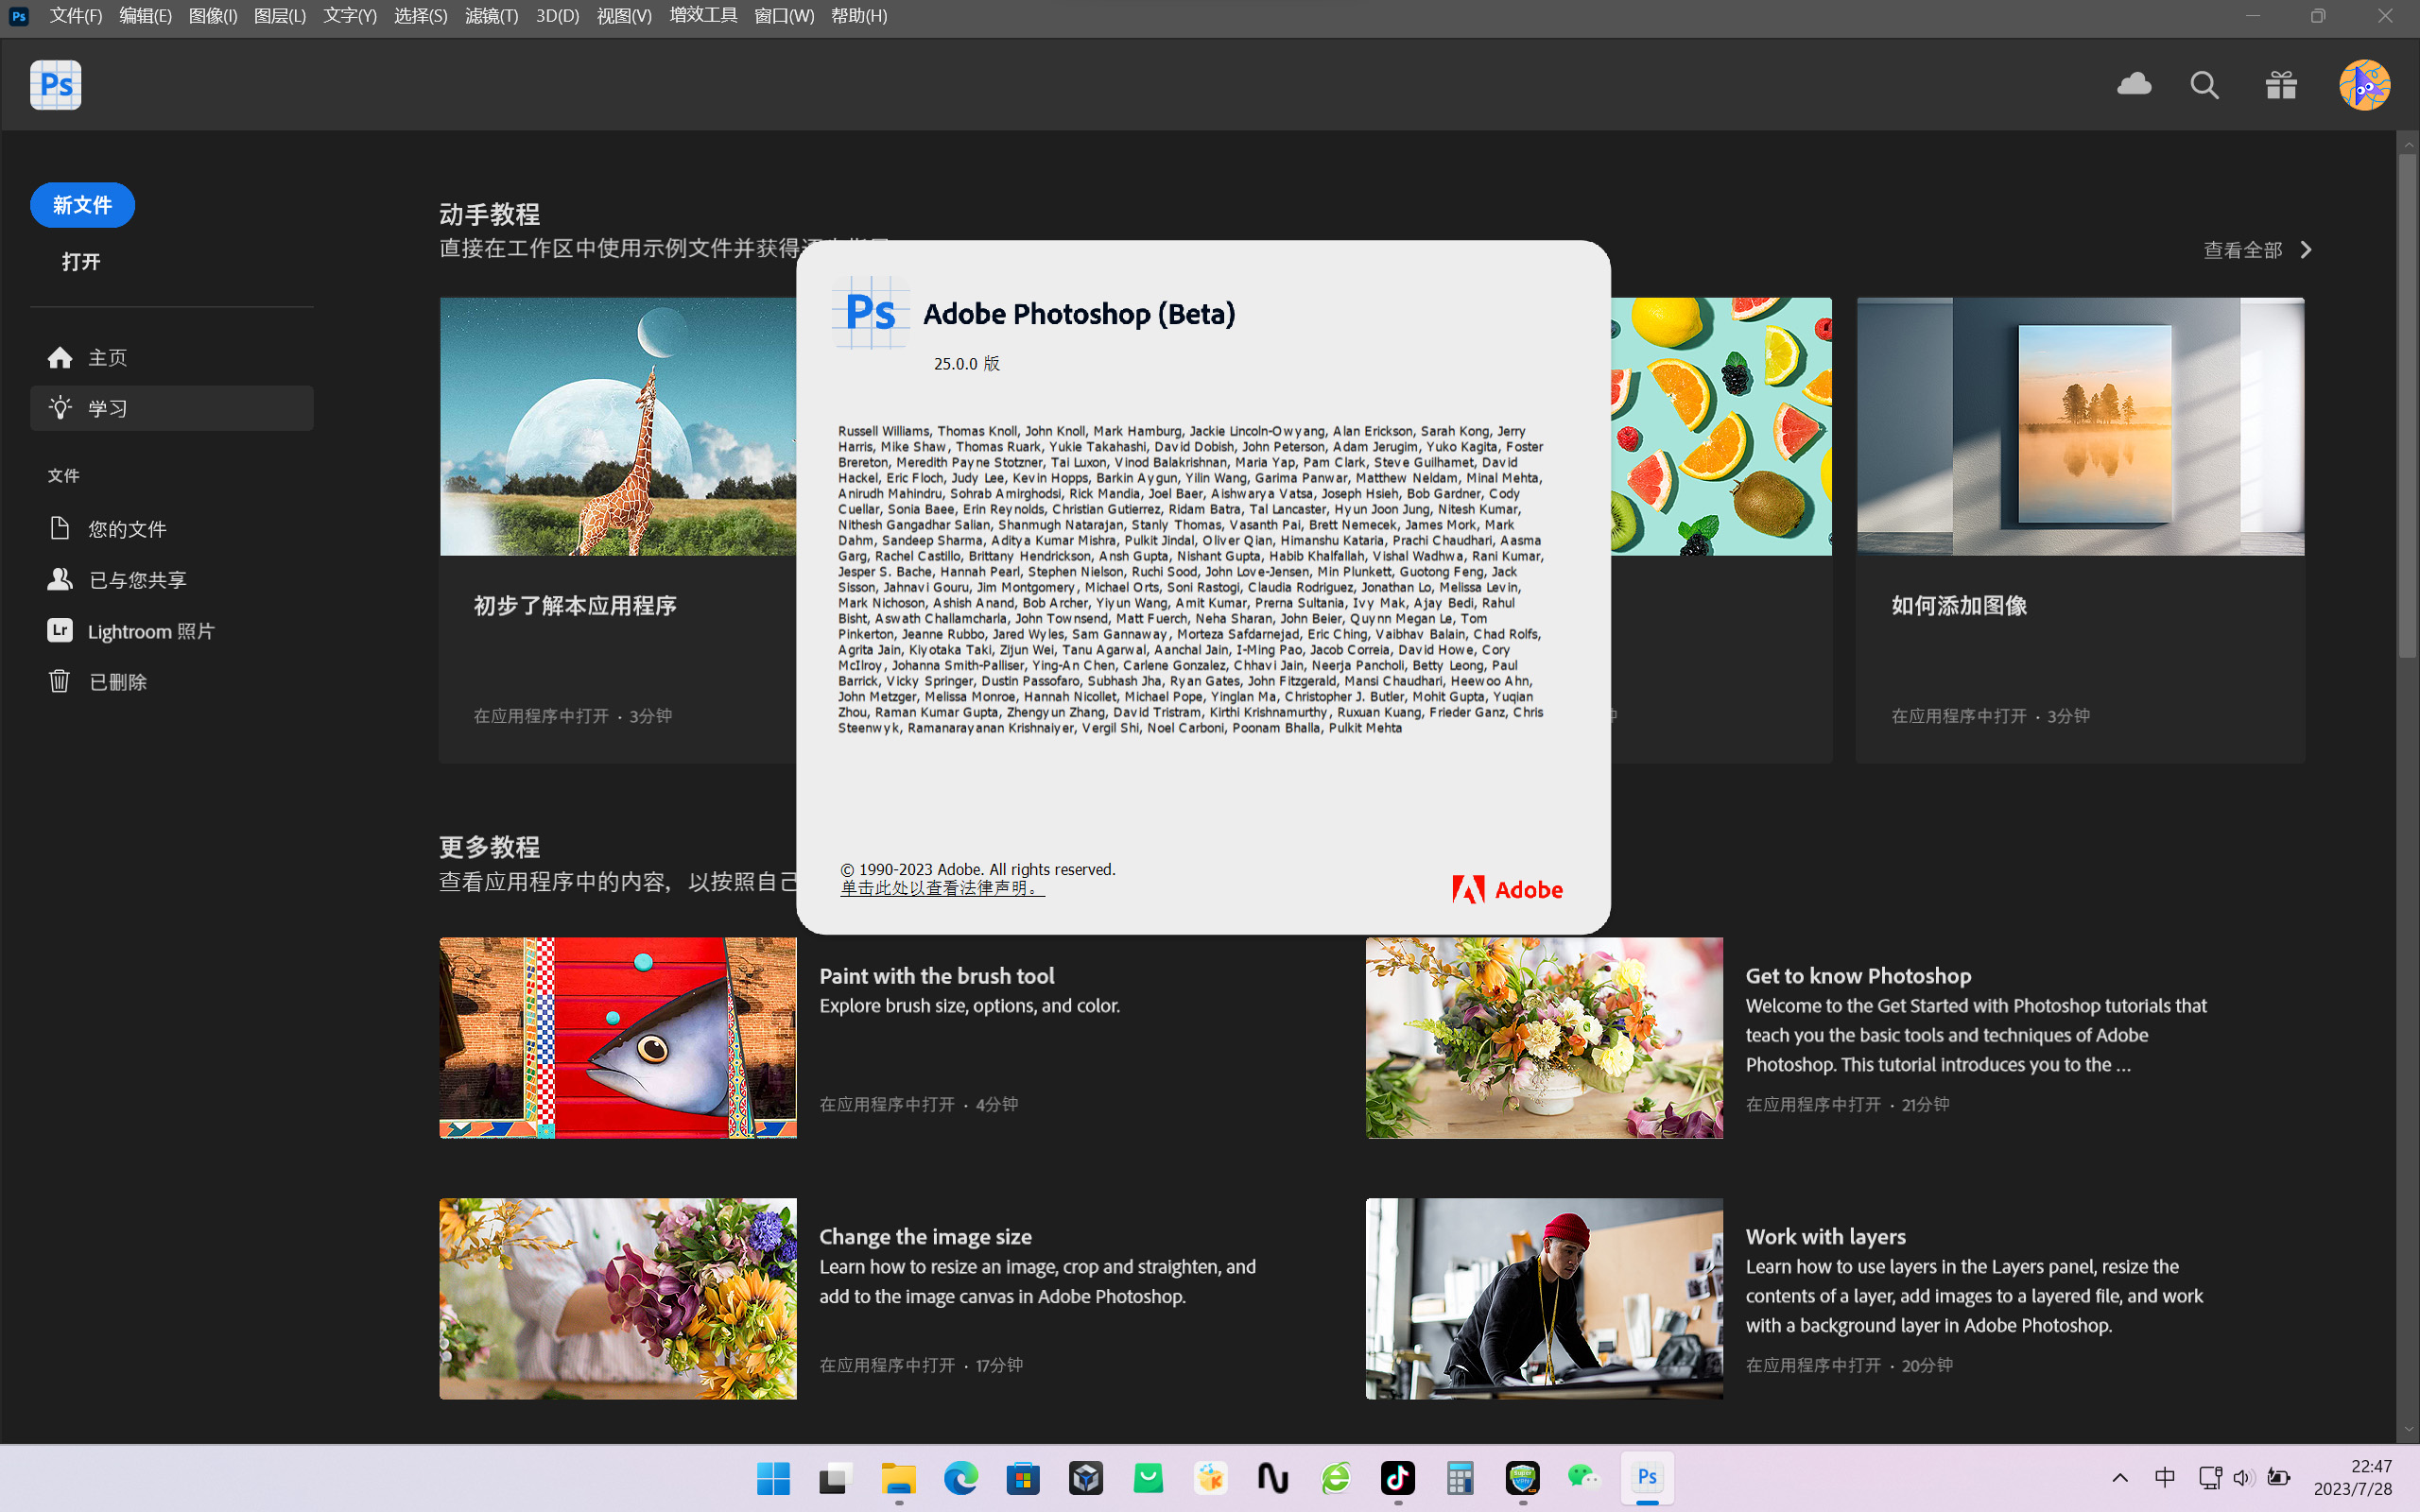
Task: Open Microsoft Store from the taskbar
Action: coord(1023,1478)
